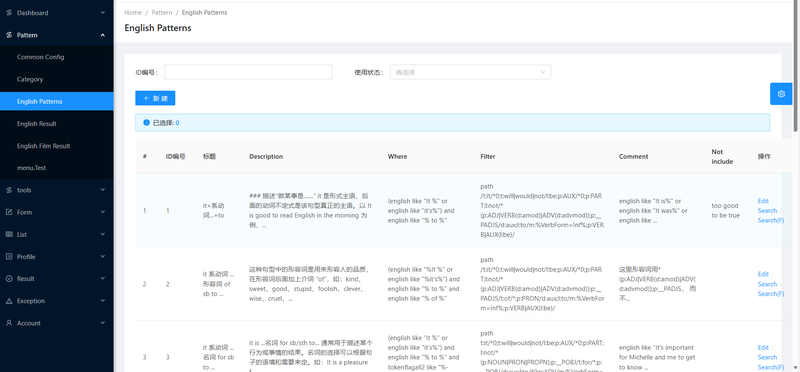Click the List menu icon
Viewport: 800px width, 372px height.
coord(9,234)
